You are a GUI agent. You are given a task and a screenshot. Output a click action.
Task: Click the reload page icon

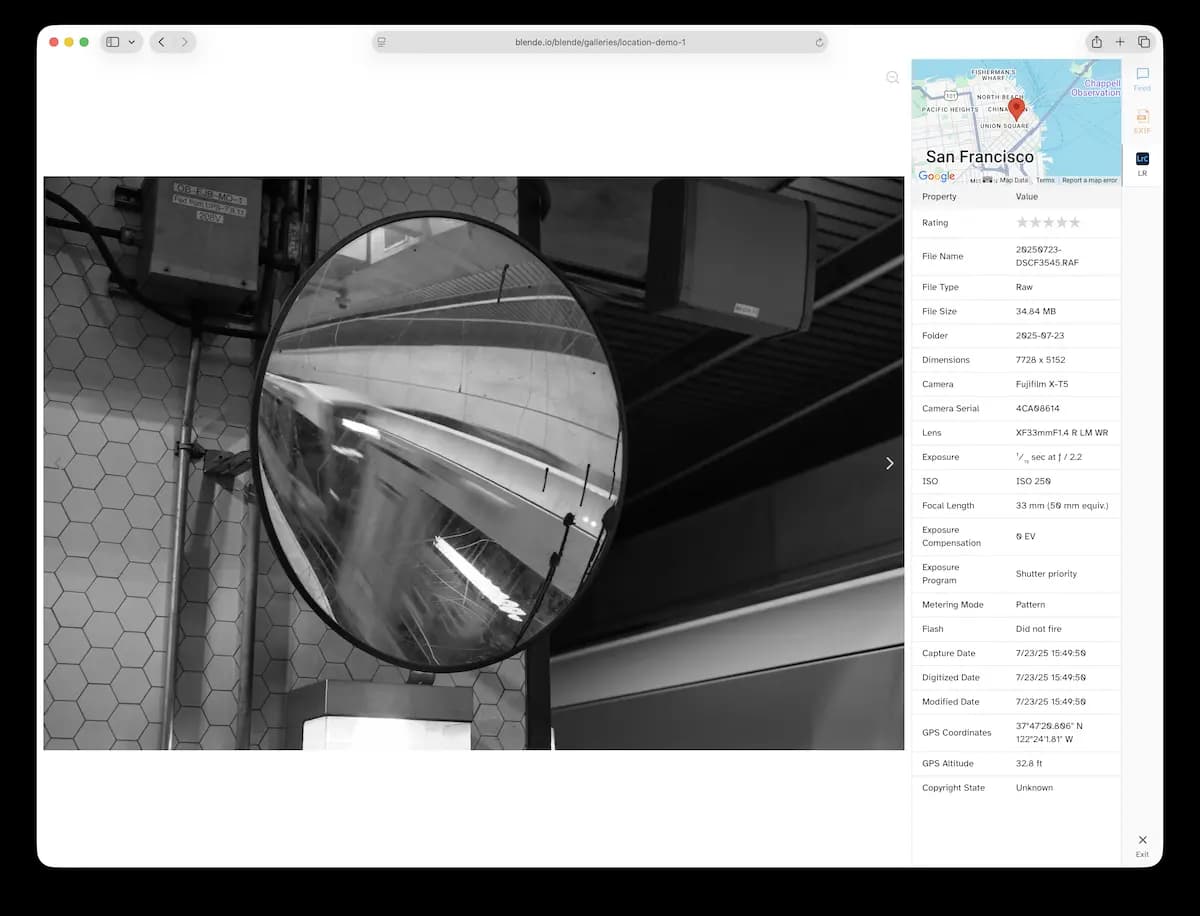click(x=818, y=42)
